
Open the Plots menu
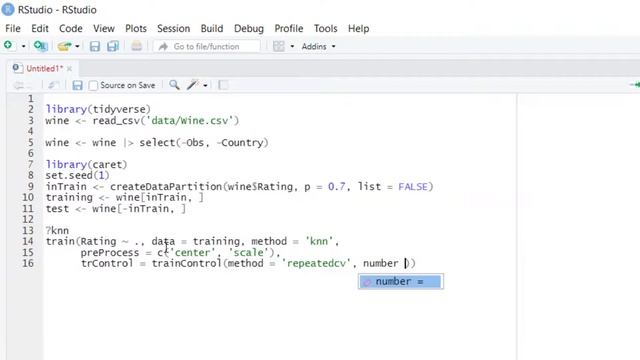click(x=136, y=29)
